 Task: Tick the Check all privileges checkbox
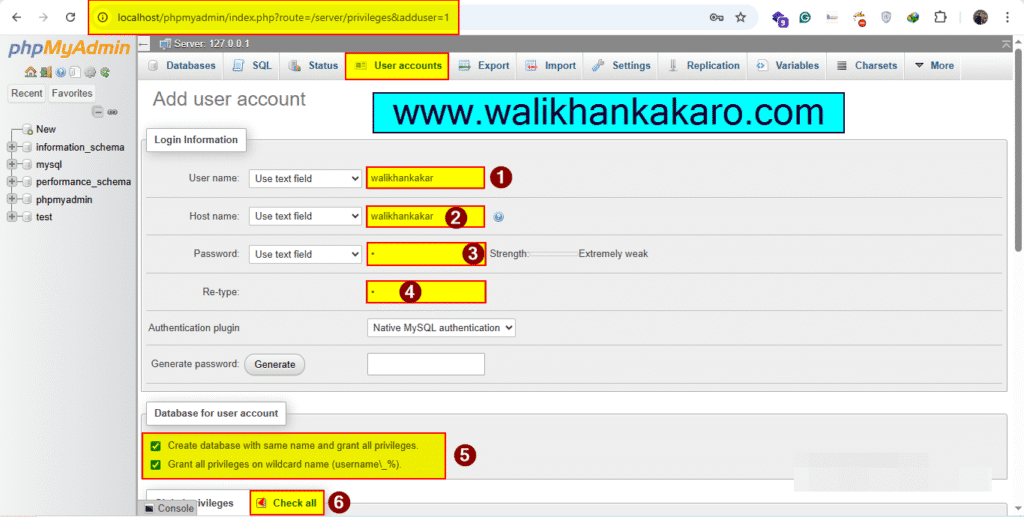(x=262, y=503)
